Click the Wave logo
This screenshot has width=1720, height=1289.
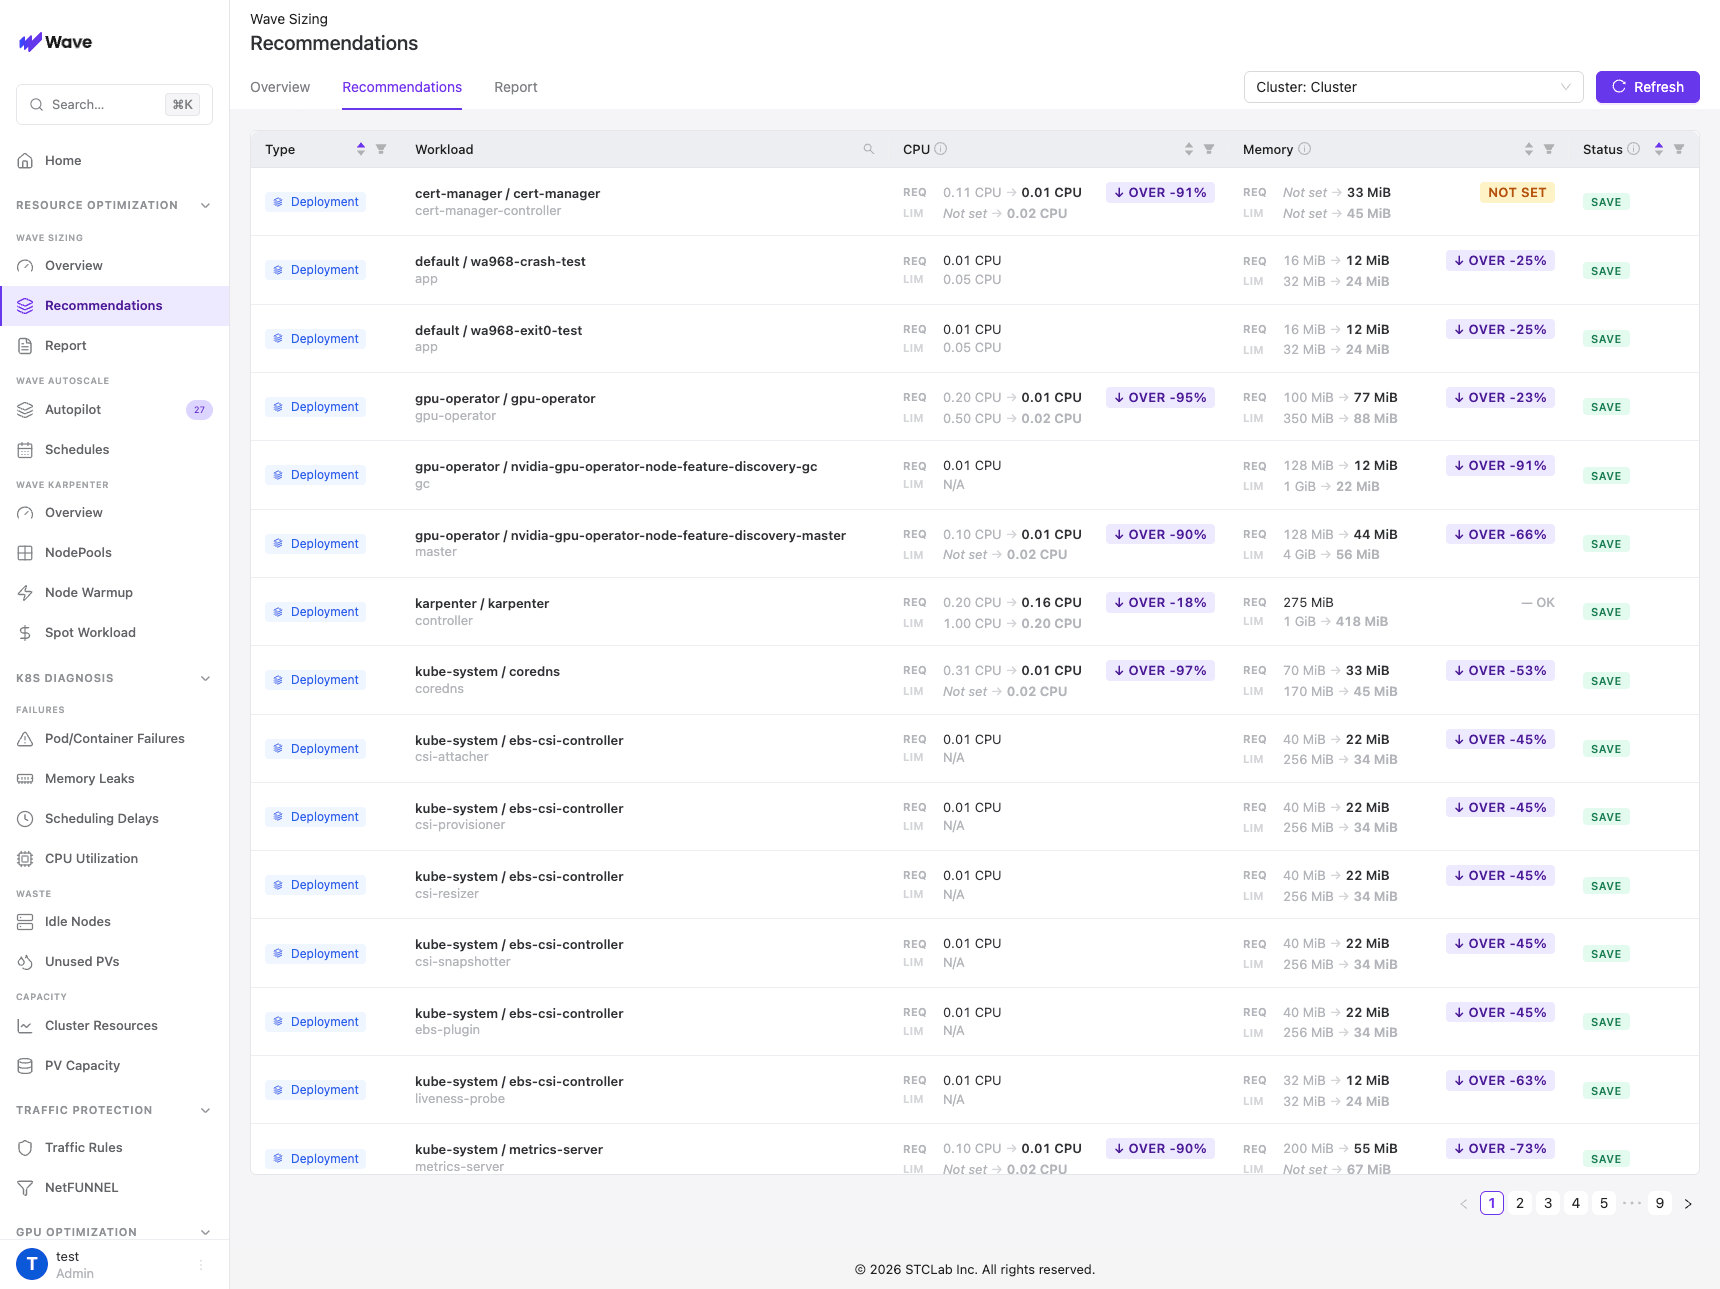(56, 42)
